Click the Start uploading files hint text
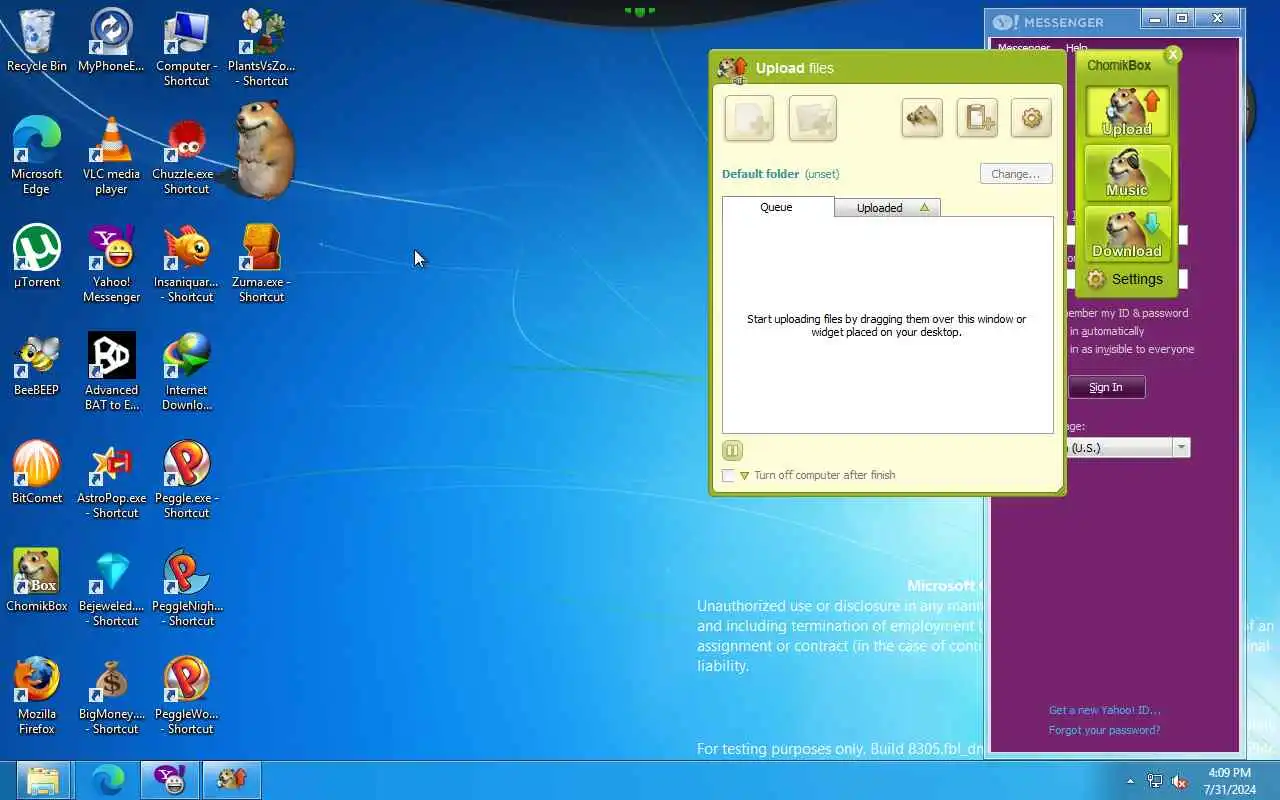The width and height of the screenshot is (1280, 800). (886, 326)
